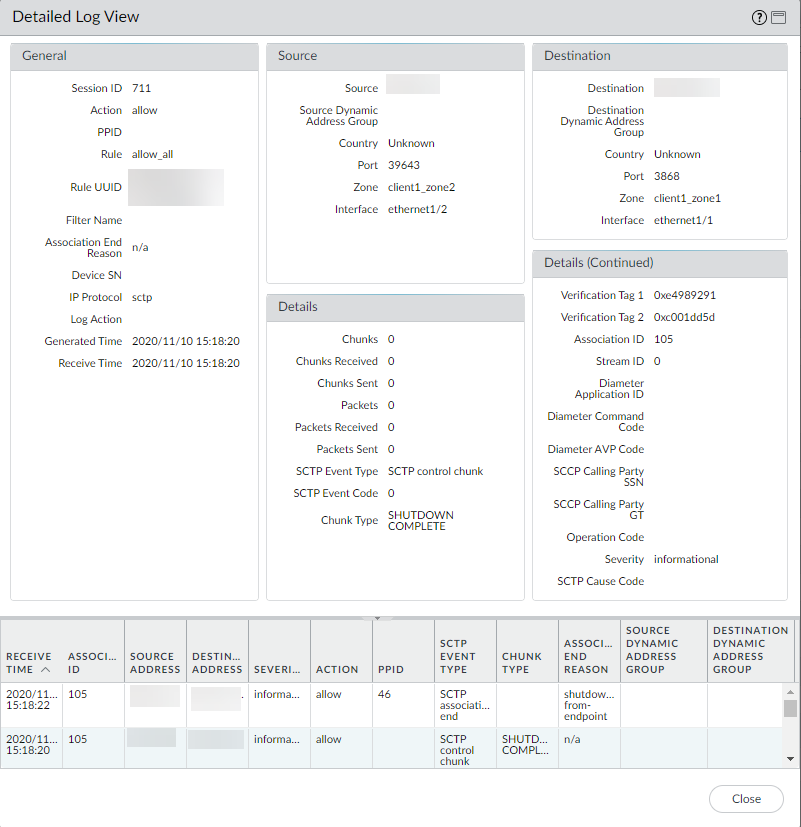Click the PPID column header

point(390,669)
